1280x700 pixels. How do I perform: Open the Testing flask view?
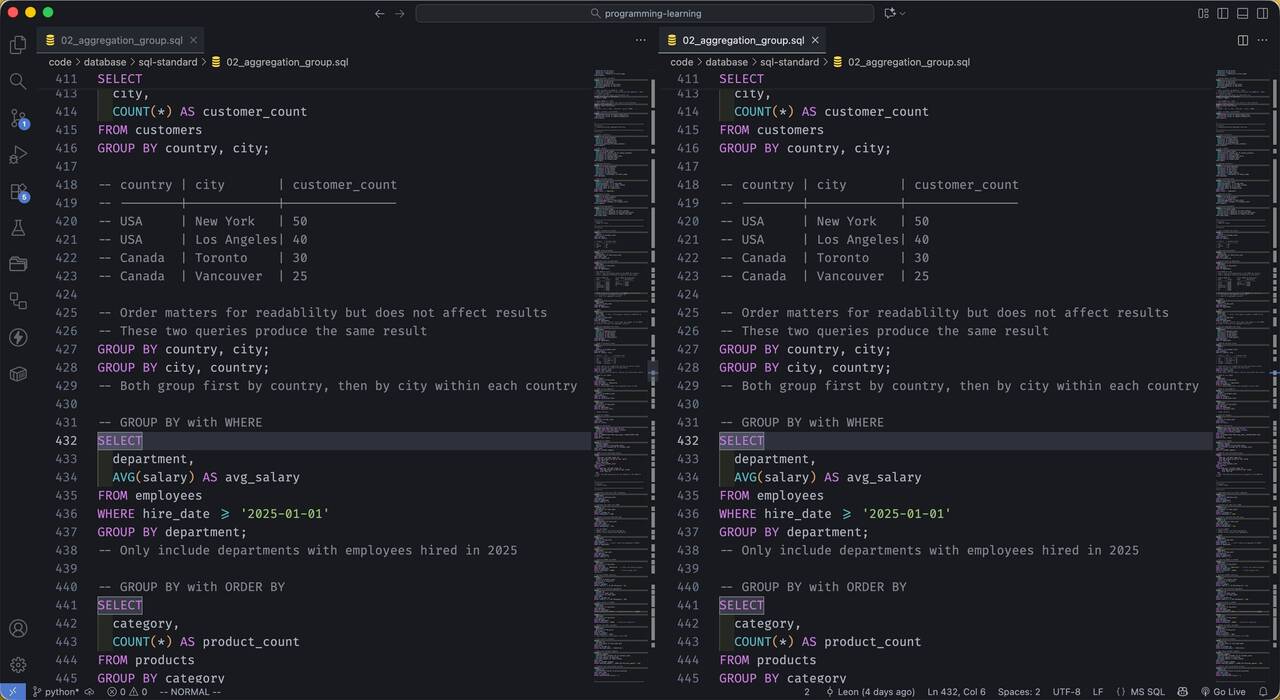coord(18,228)
